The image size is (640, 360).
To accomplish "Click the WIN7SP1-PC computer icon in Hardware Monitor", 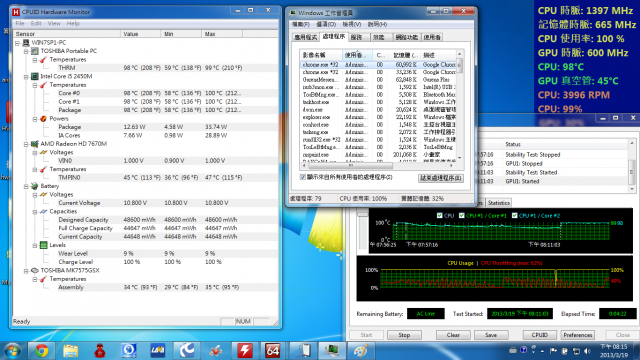I will coord(26,42).
